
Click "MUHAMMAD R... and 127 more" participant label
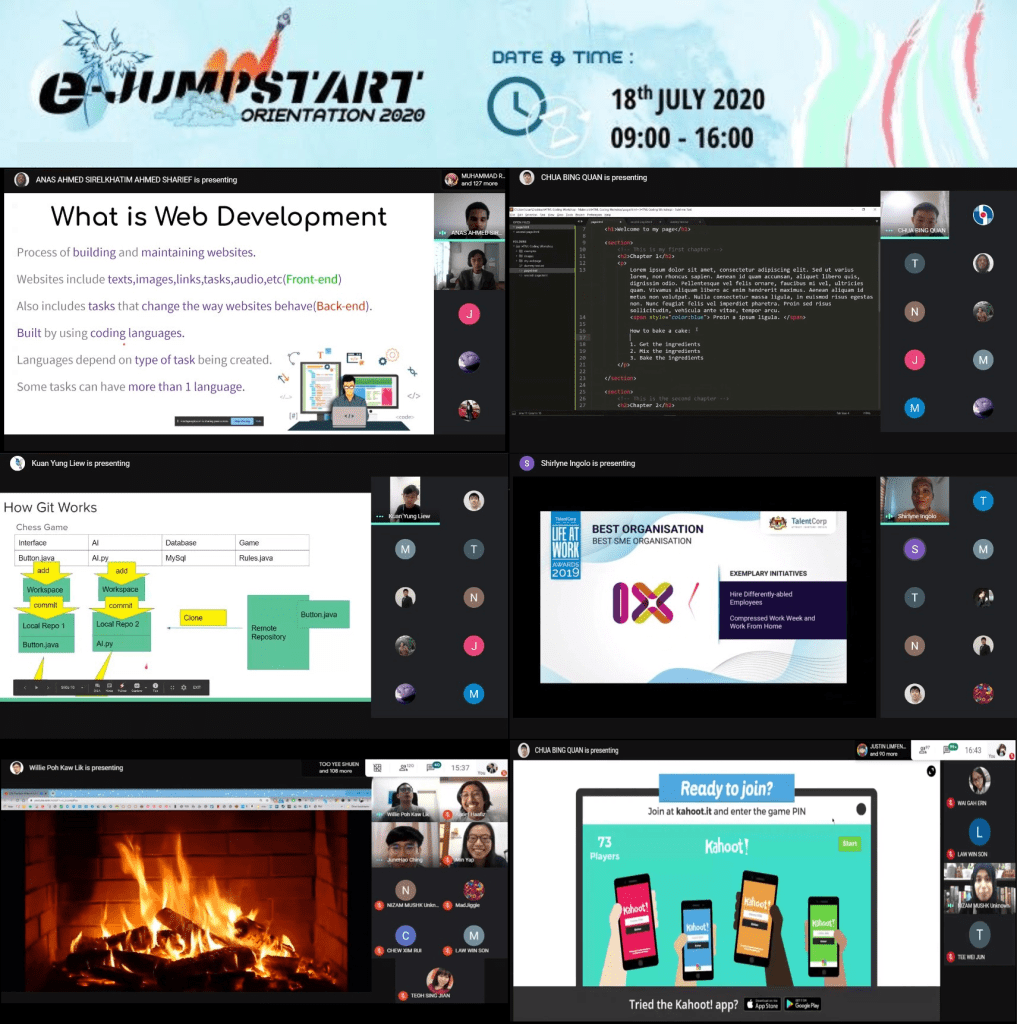[474, 180]
